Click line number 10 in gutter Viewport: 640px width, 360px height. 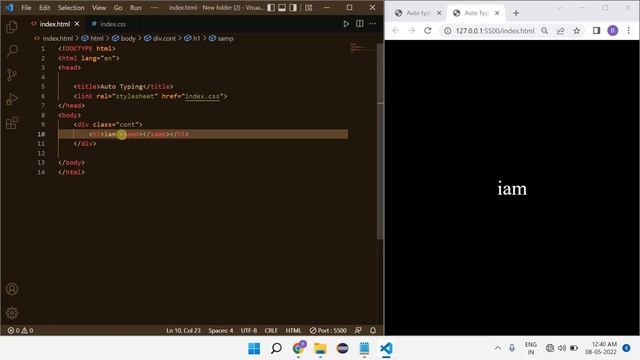(x=41, y=134)
